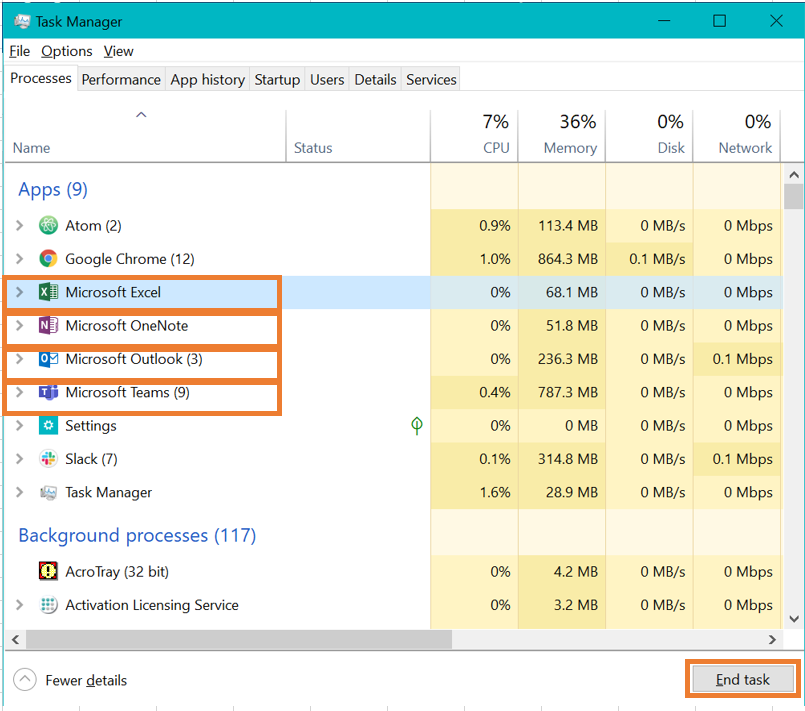805x711 pixels.
Task: Select the Slack (7) row name
Action: [91, 459]
